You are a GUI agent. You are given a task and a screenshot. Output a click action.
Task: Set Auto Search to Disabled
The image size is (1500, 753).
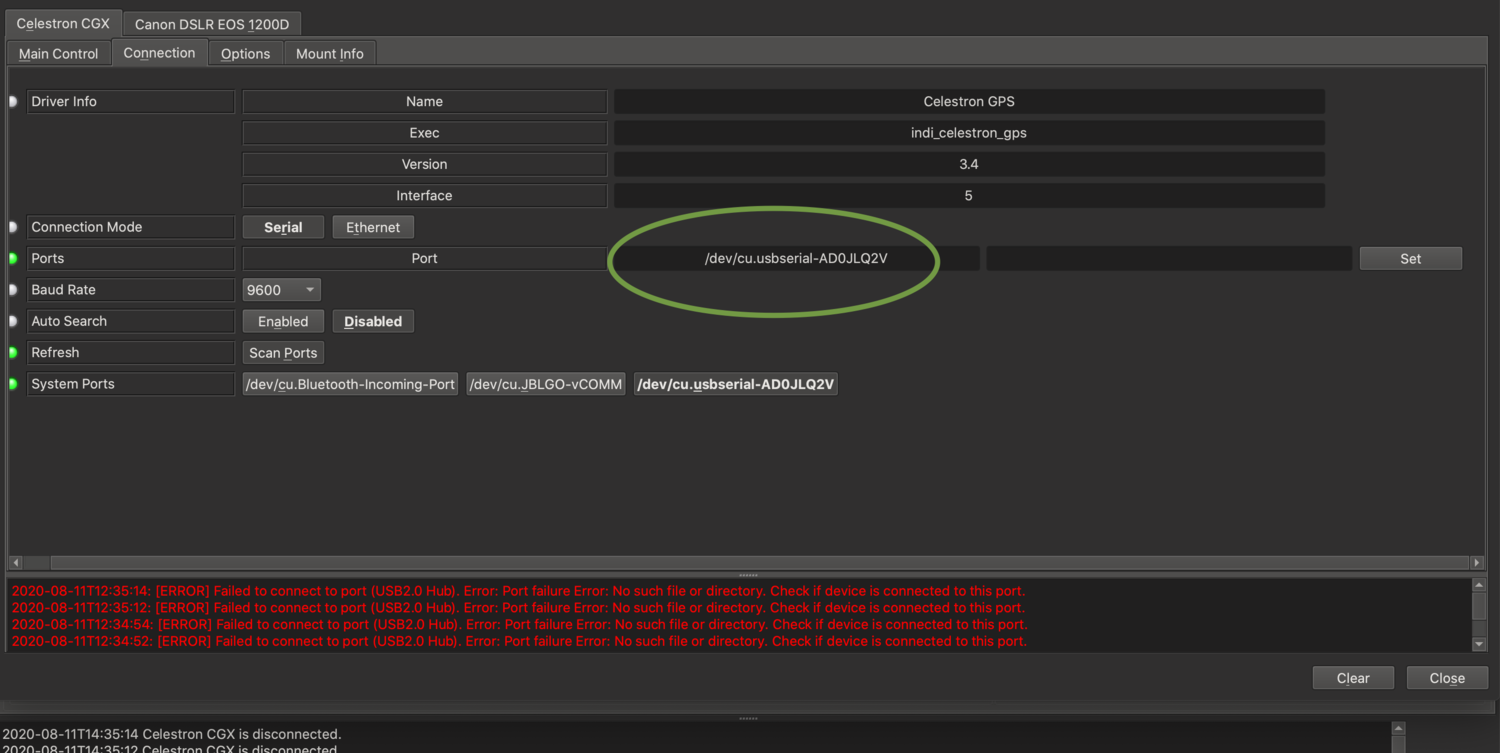coord(373,321)
